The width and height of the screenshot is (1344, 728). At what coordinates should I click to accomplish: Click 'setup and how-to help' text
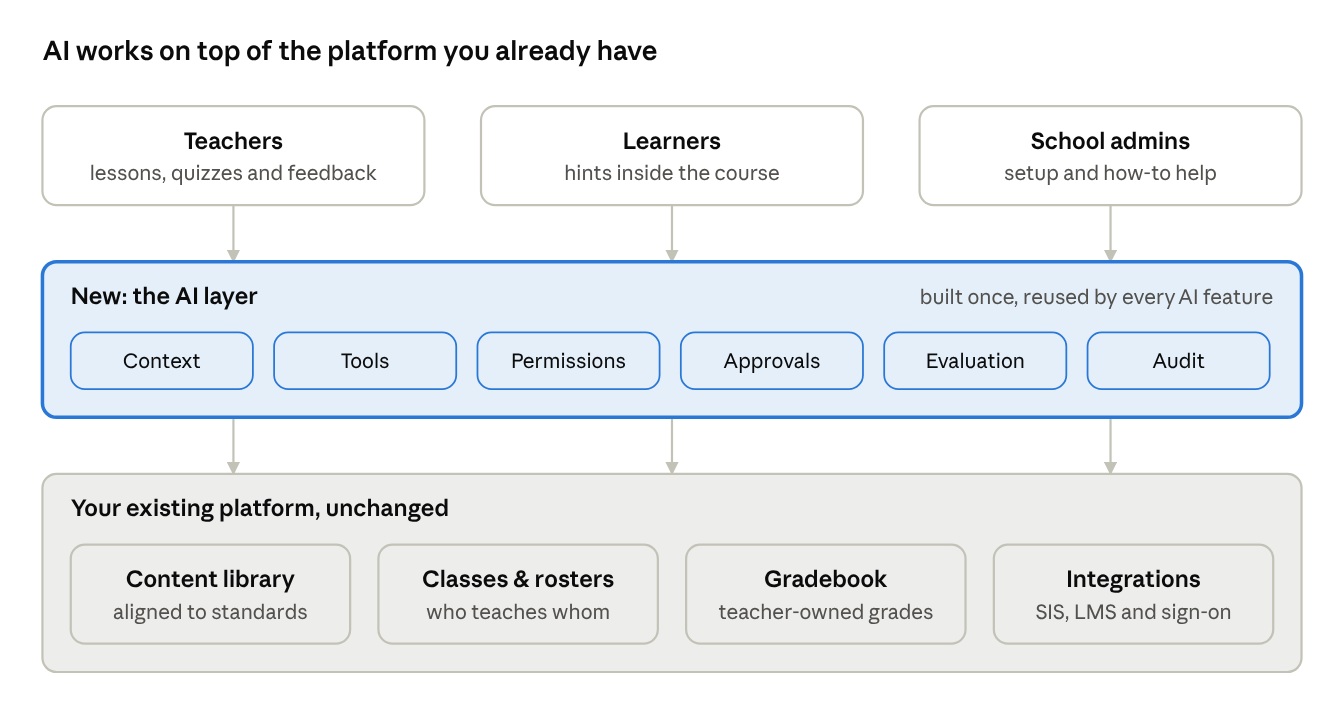pos(1110,173)
